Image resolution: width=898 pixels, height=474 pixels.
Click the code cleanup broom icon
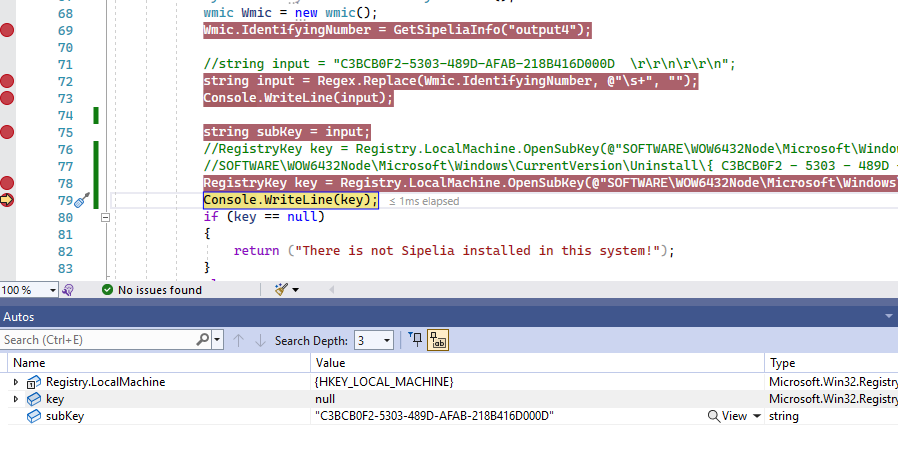pos(281,290)
